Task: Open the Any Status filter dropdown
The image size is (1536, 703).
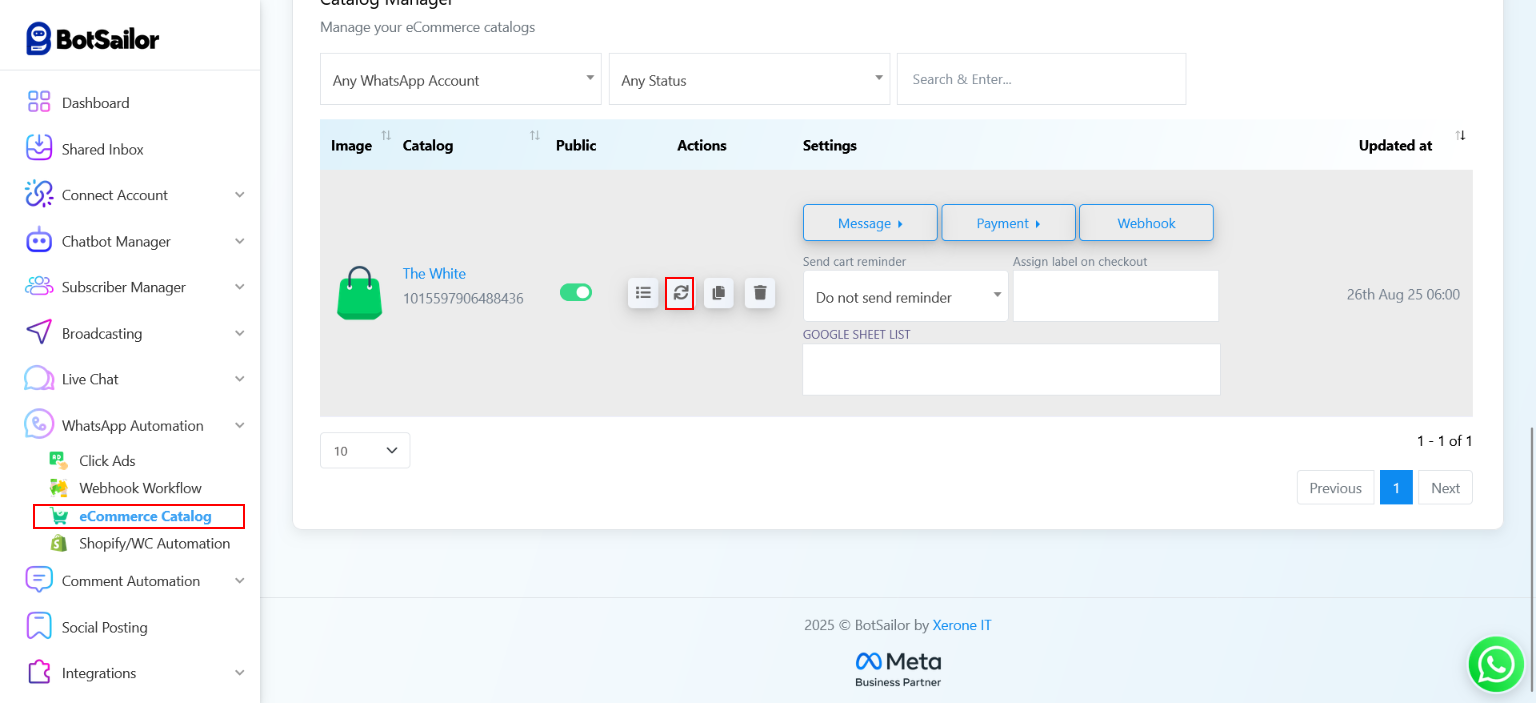Action: click(748, 79)
